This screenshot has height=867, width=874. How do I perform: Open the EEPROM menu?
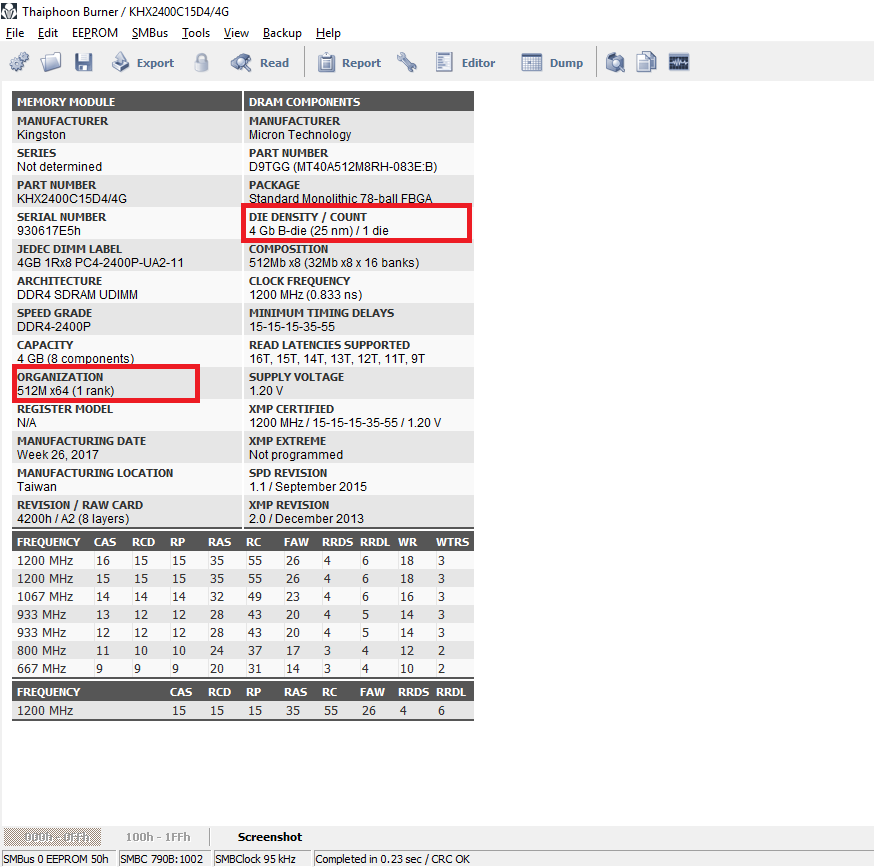pos(95,33)
